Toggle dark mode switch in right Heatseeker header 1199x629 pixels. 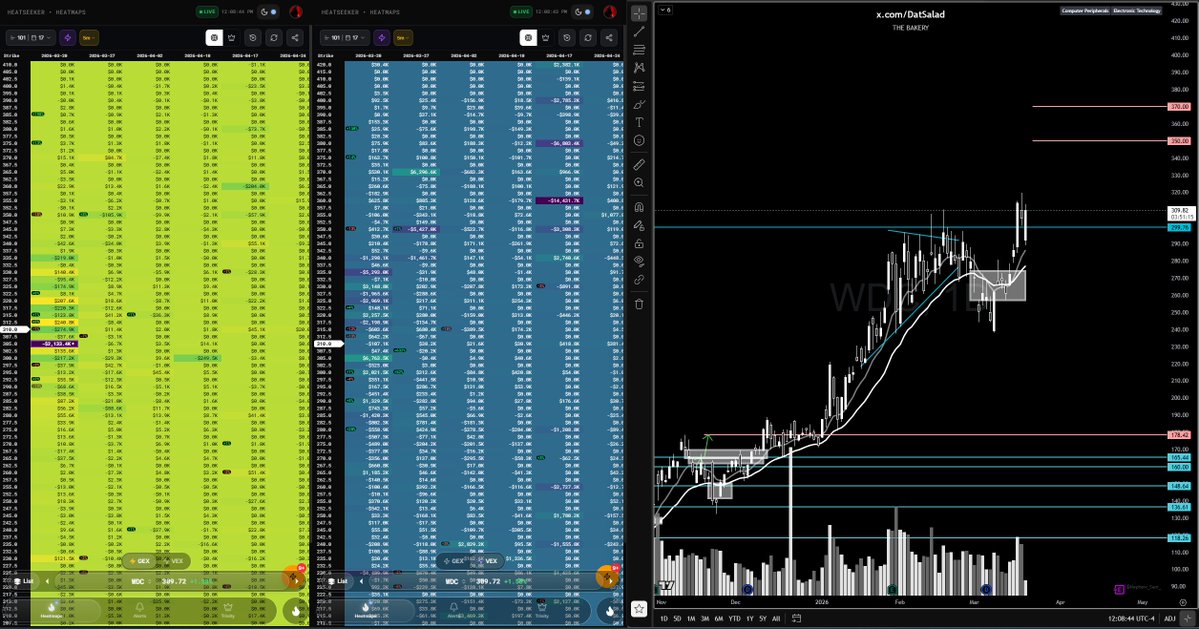pos(583,12)
